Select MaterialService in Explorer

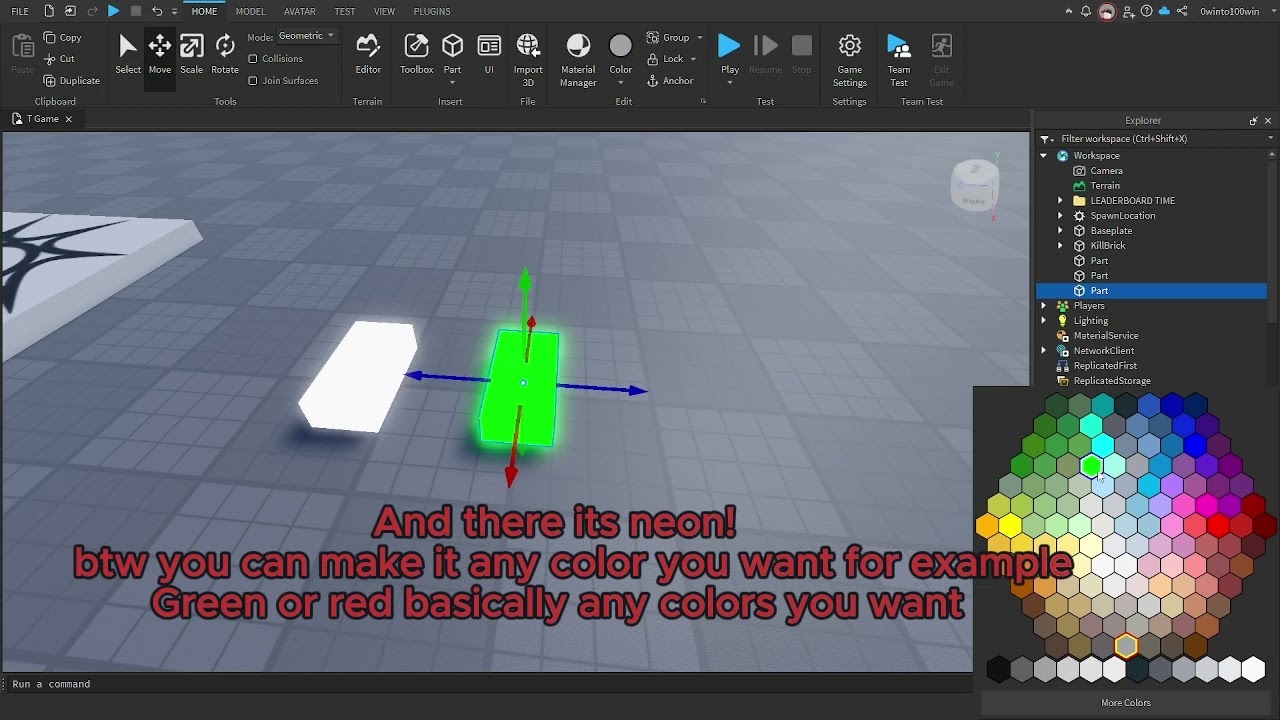[1105, 336]
